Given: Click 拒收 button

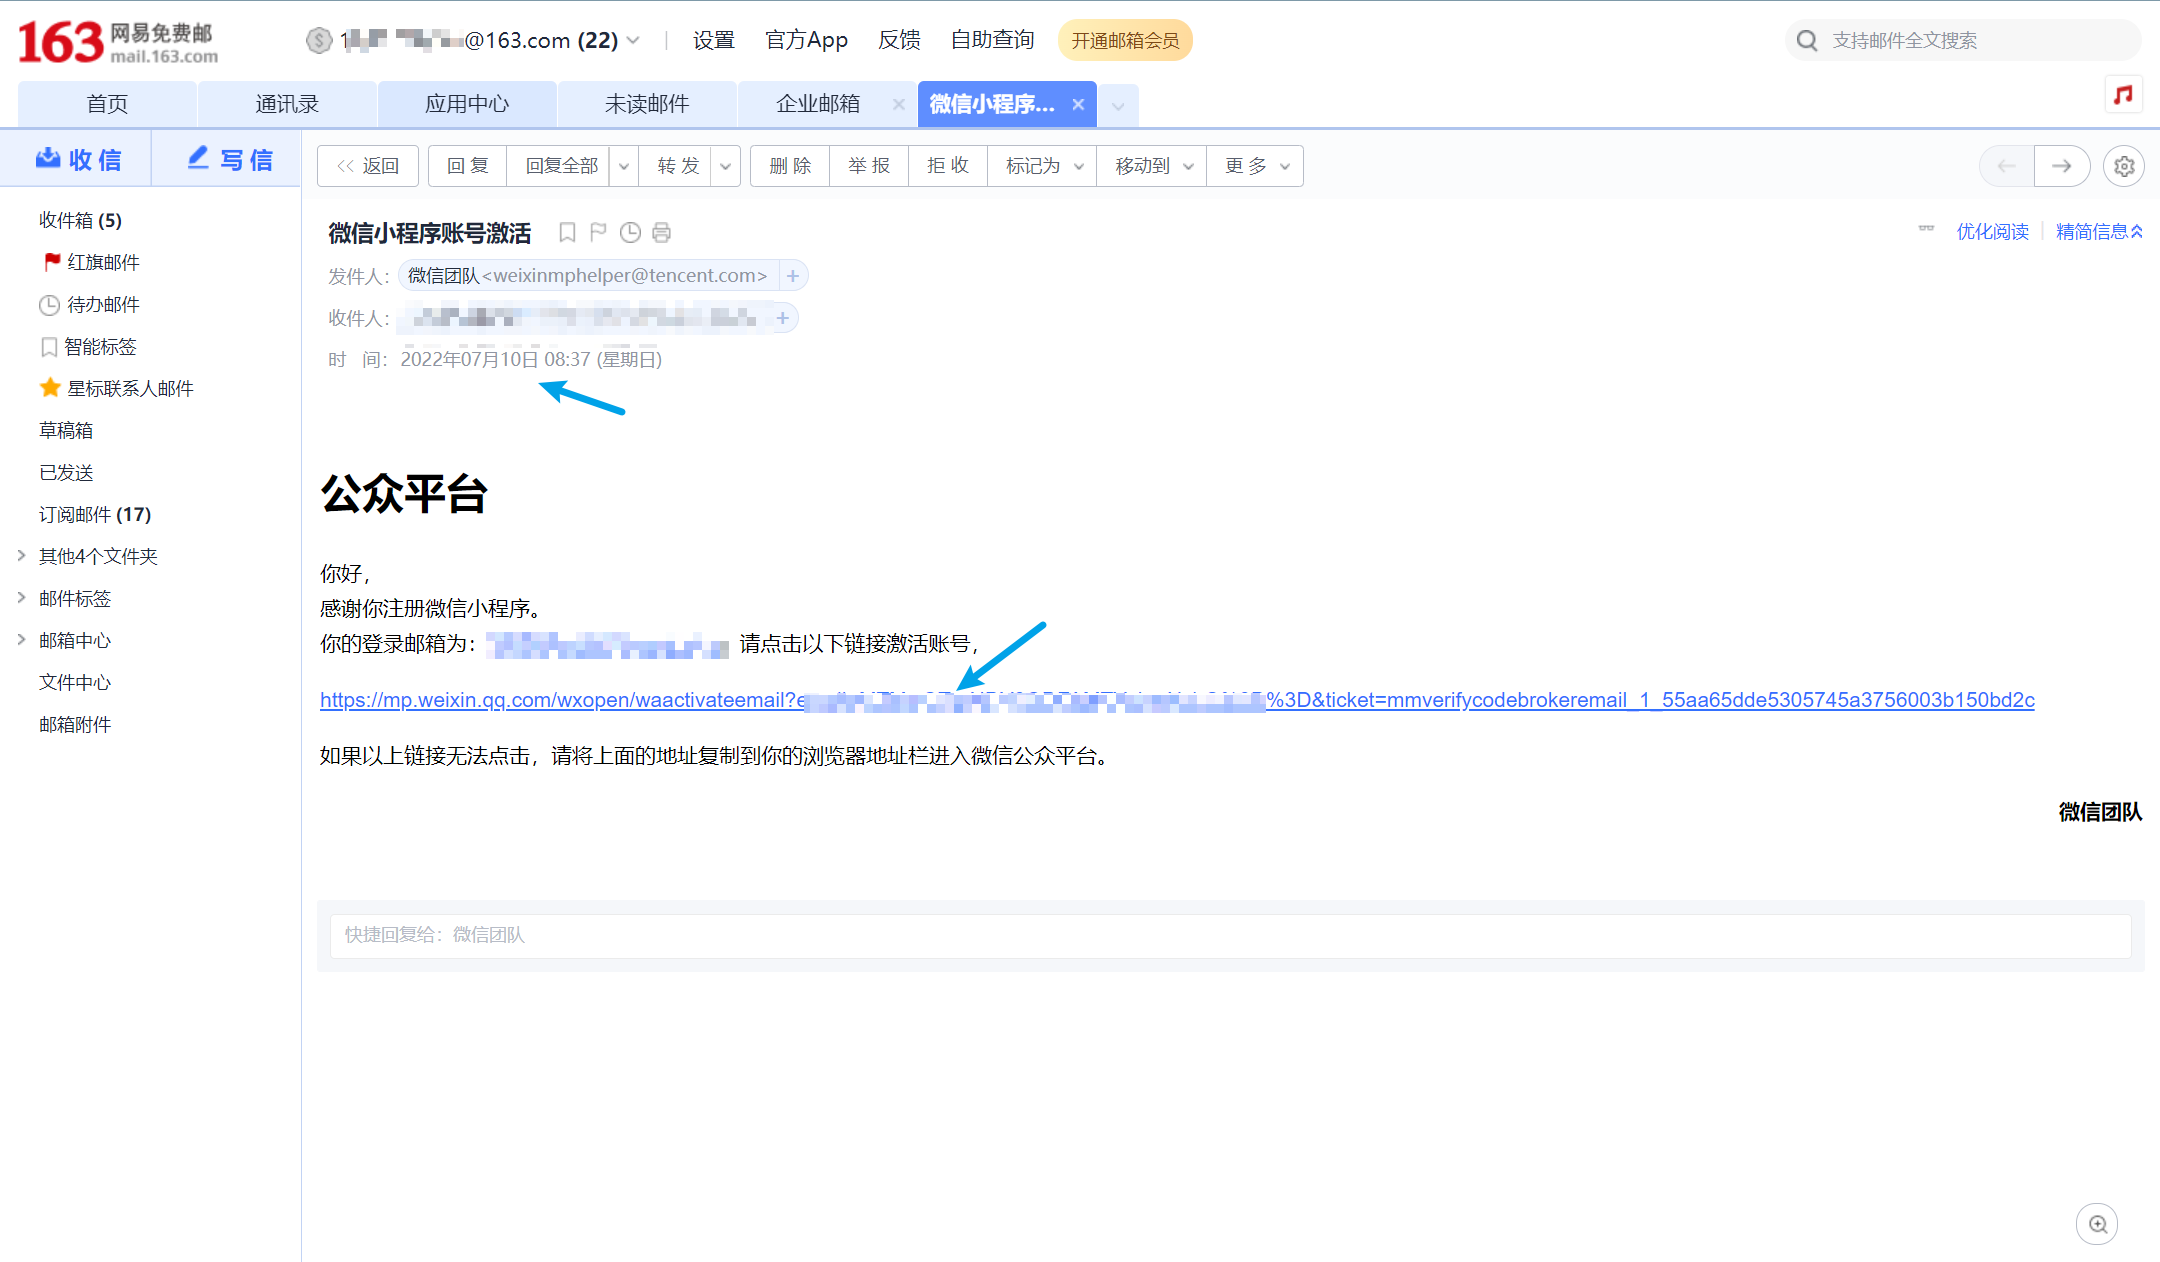Looking at the screenshot, I should coord(948,166).
